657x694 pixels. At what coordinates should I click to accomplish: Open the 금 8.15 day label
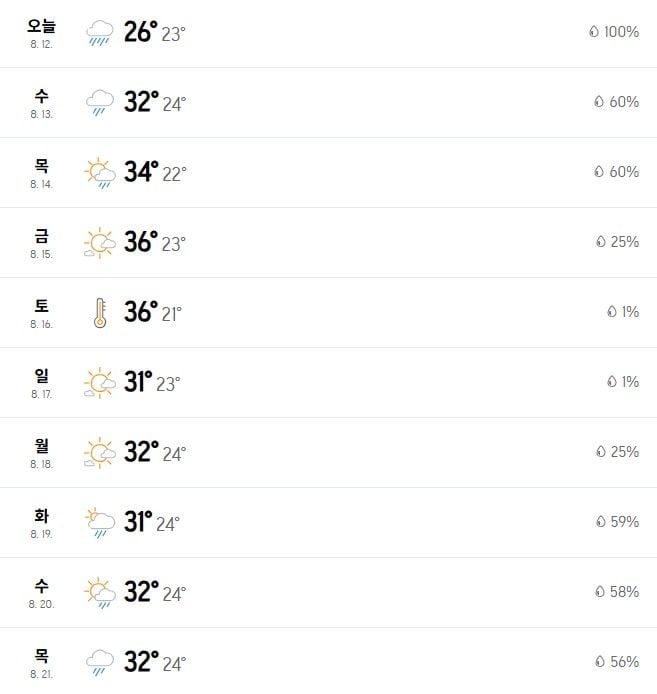coord(42,243)
